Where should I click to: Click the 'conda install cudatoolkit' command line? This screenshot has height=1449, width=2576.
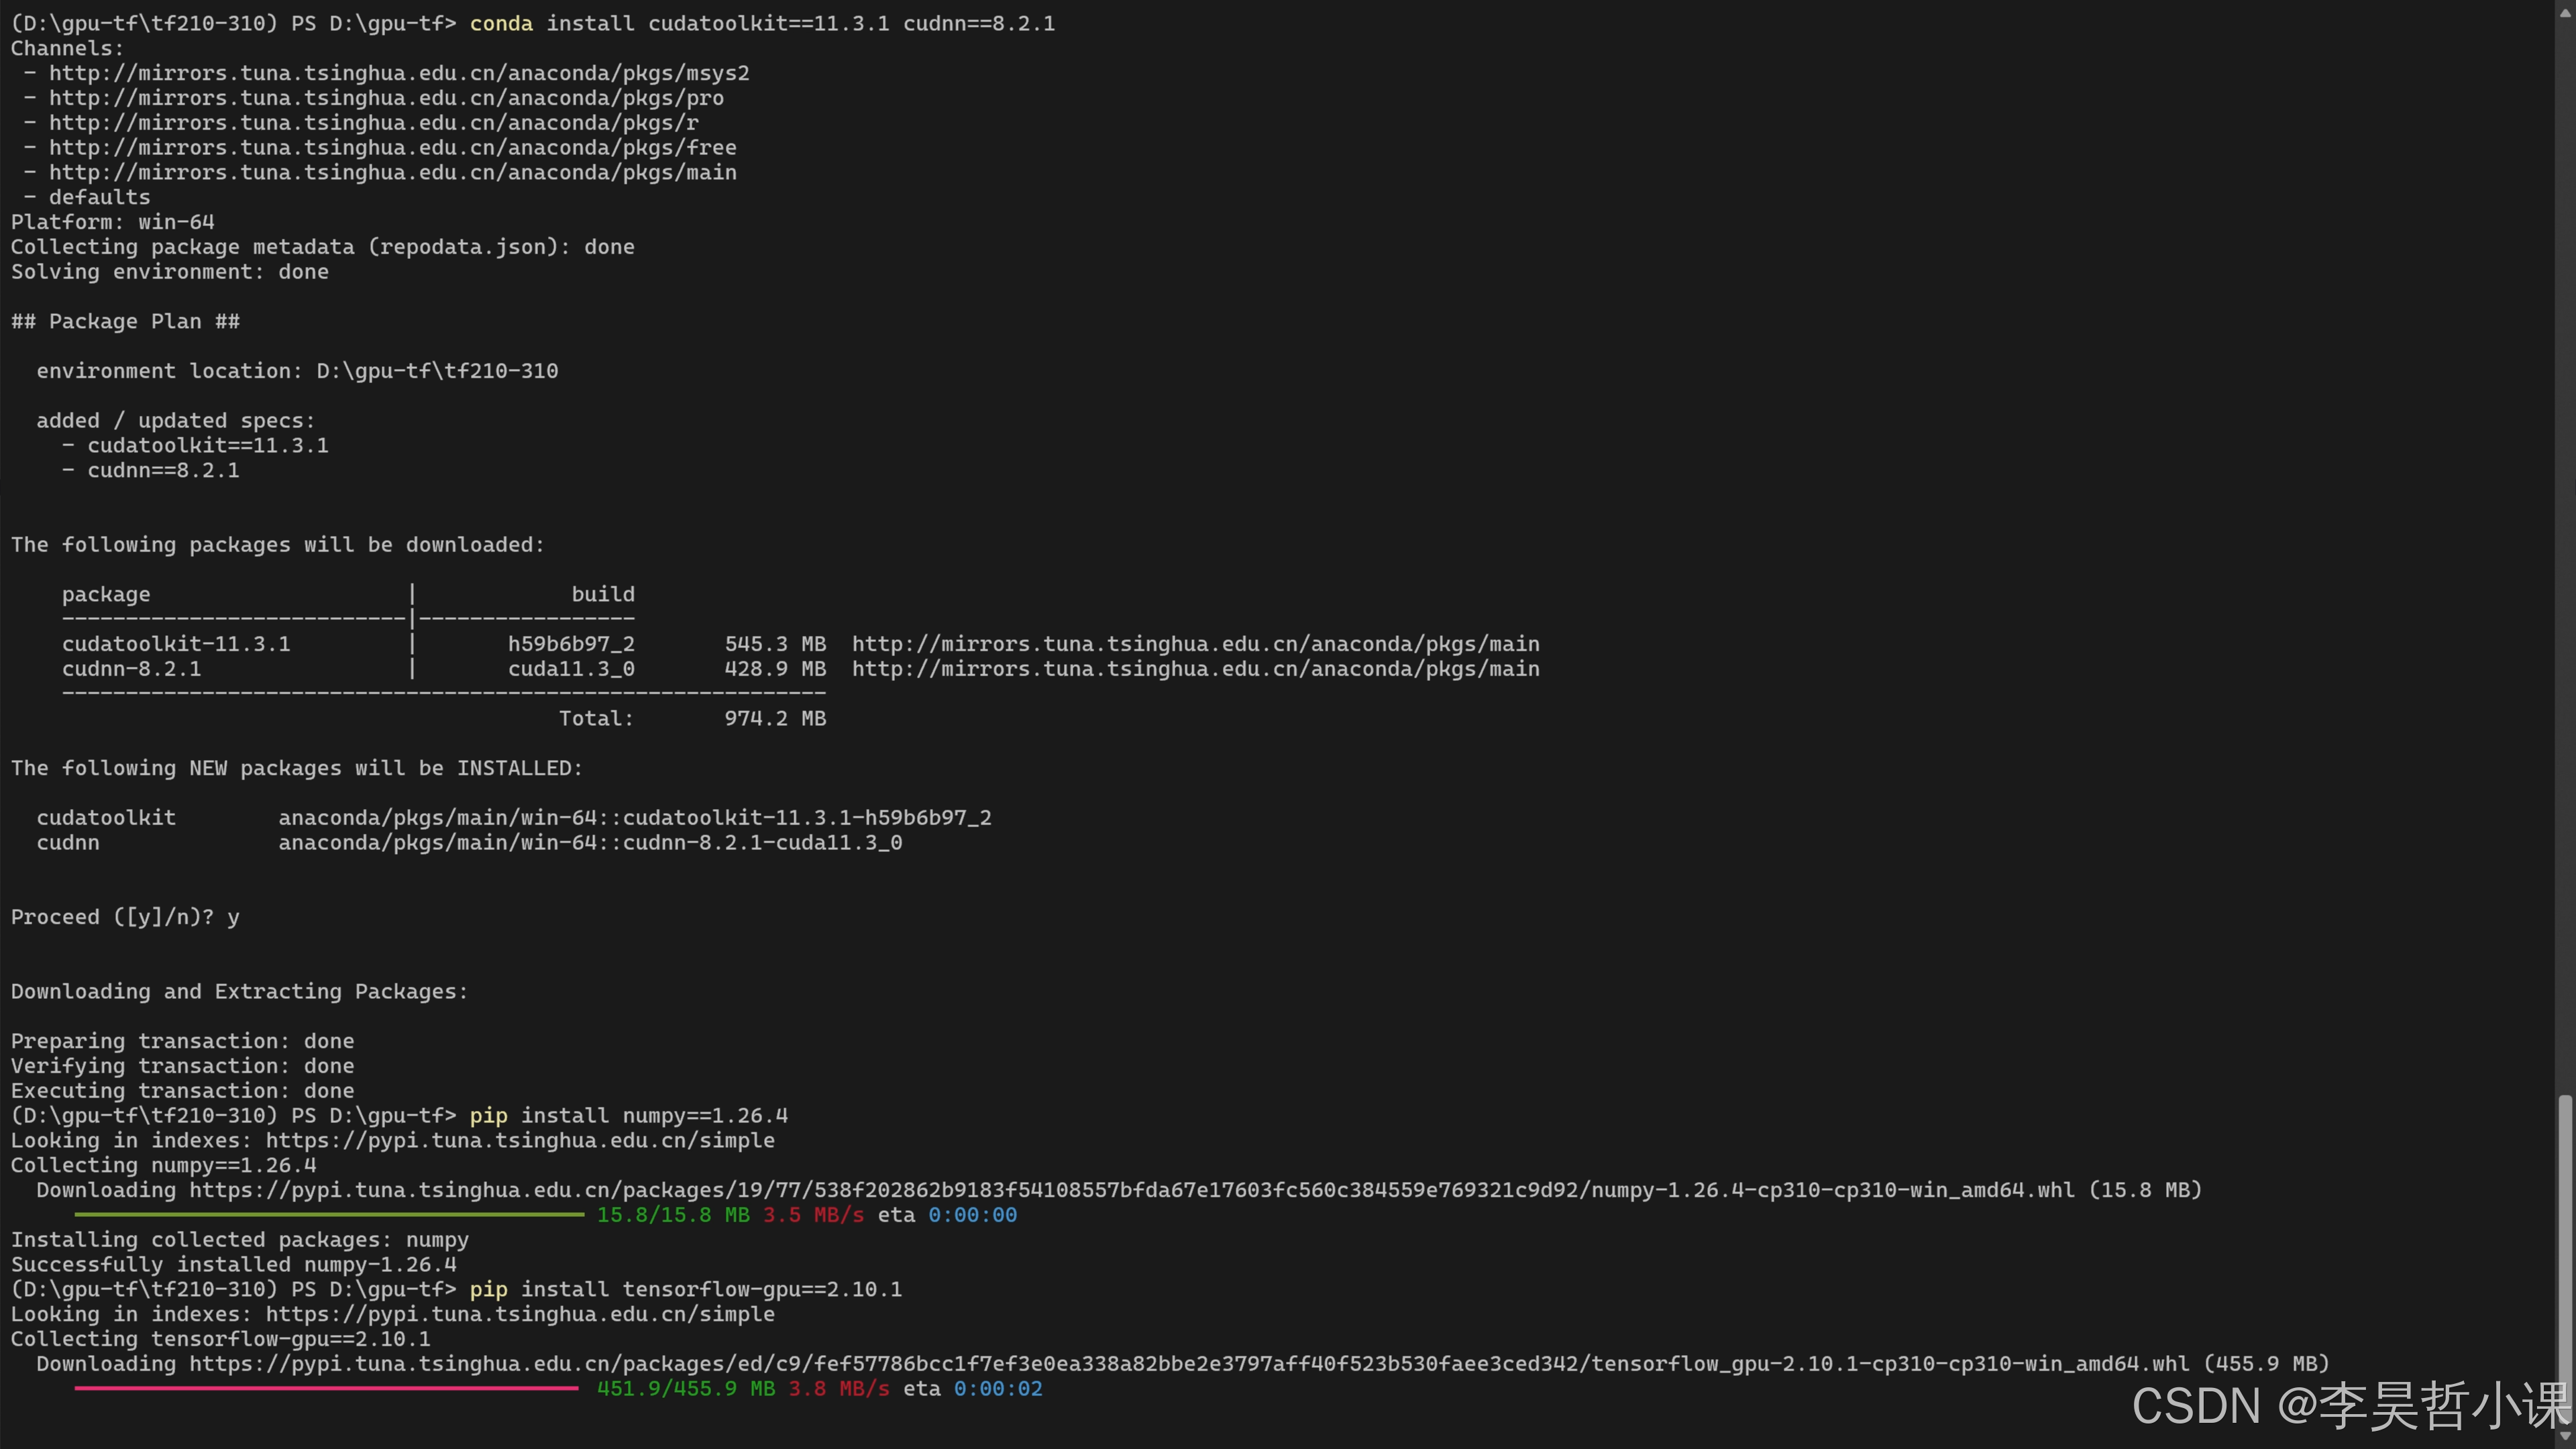[x=761, y=23]
